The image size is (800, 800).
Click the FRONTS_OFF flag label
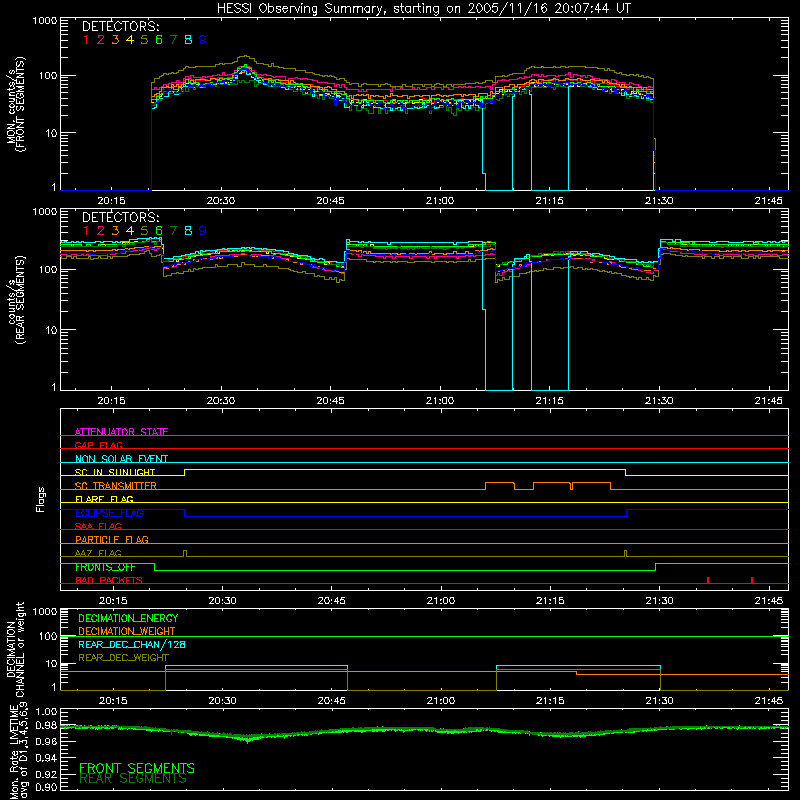tap(105, 567)
